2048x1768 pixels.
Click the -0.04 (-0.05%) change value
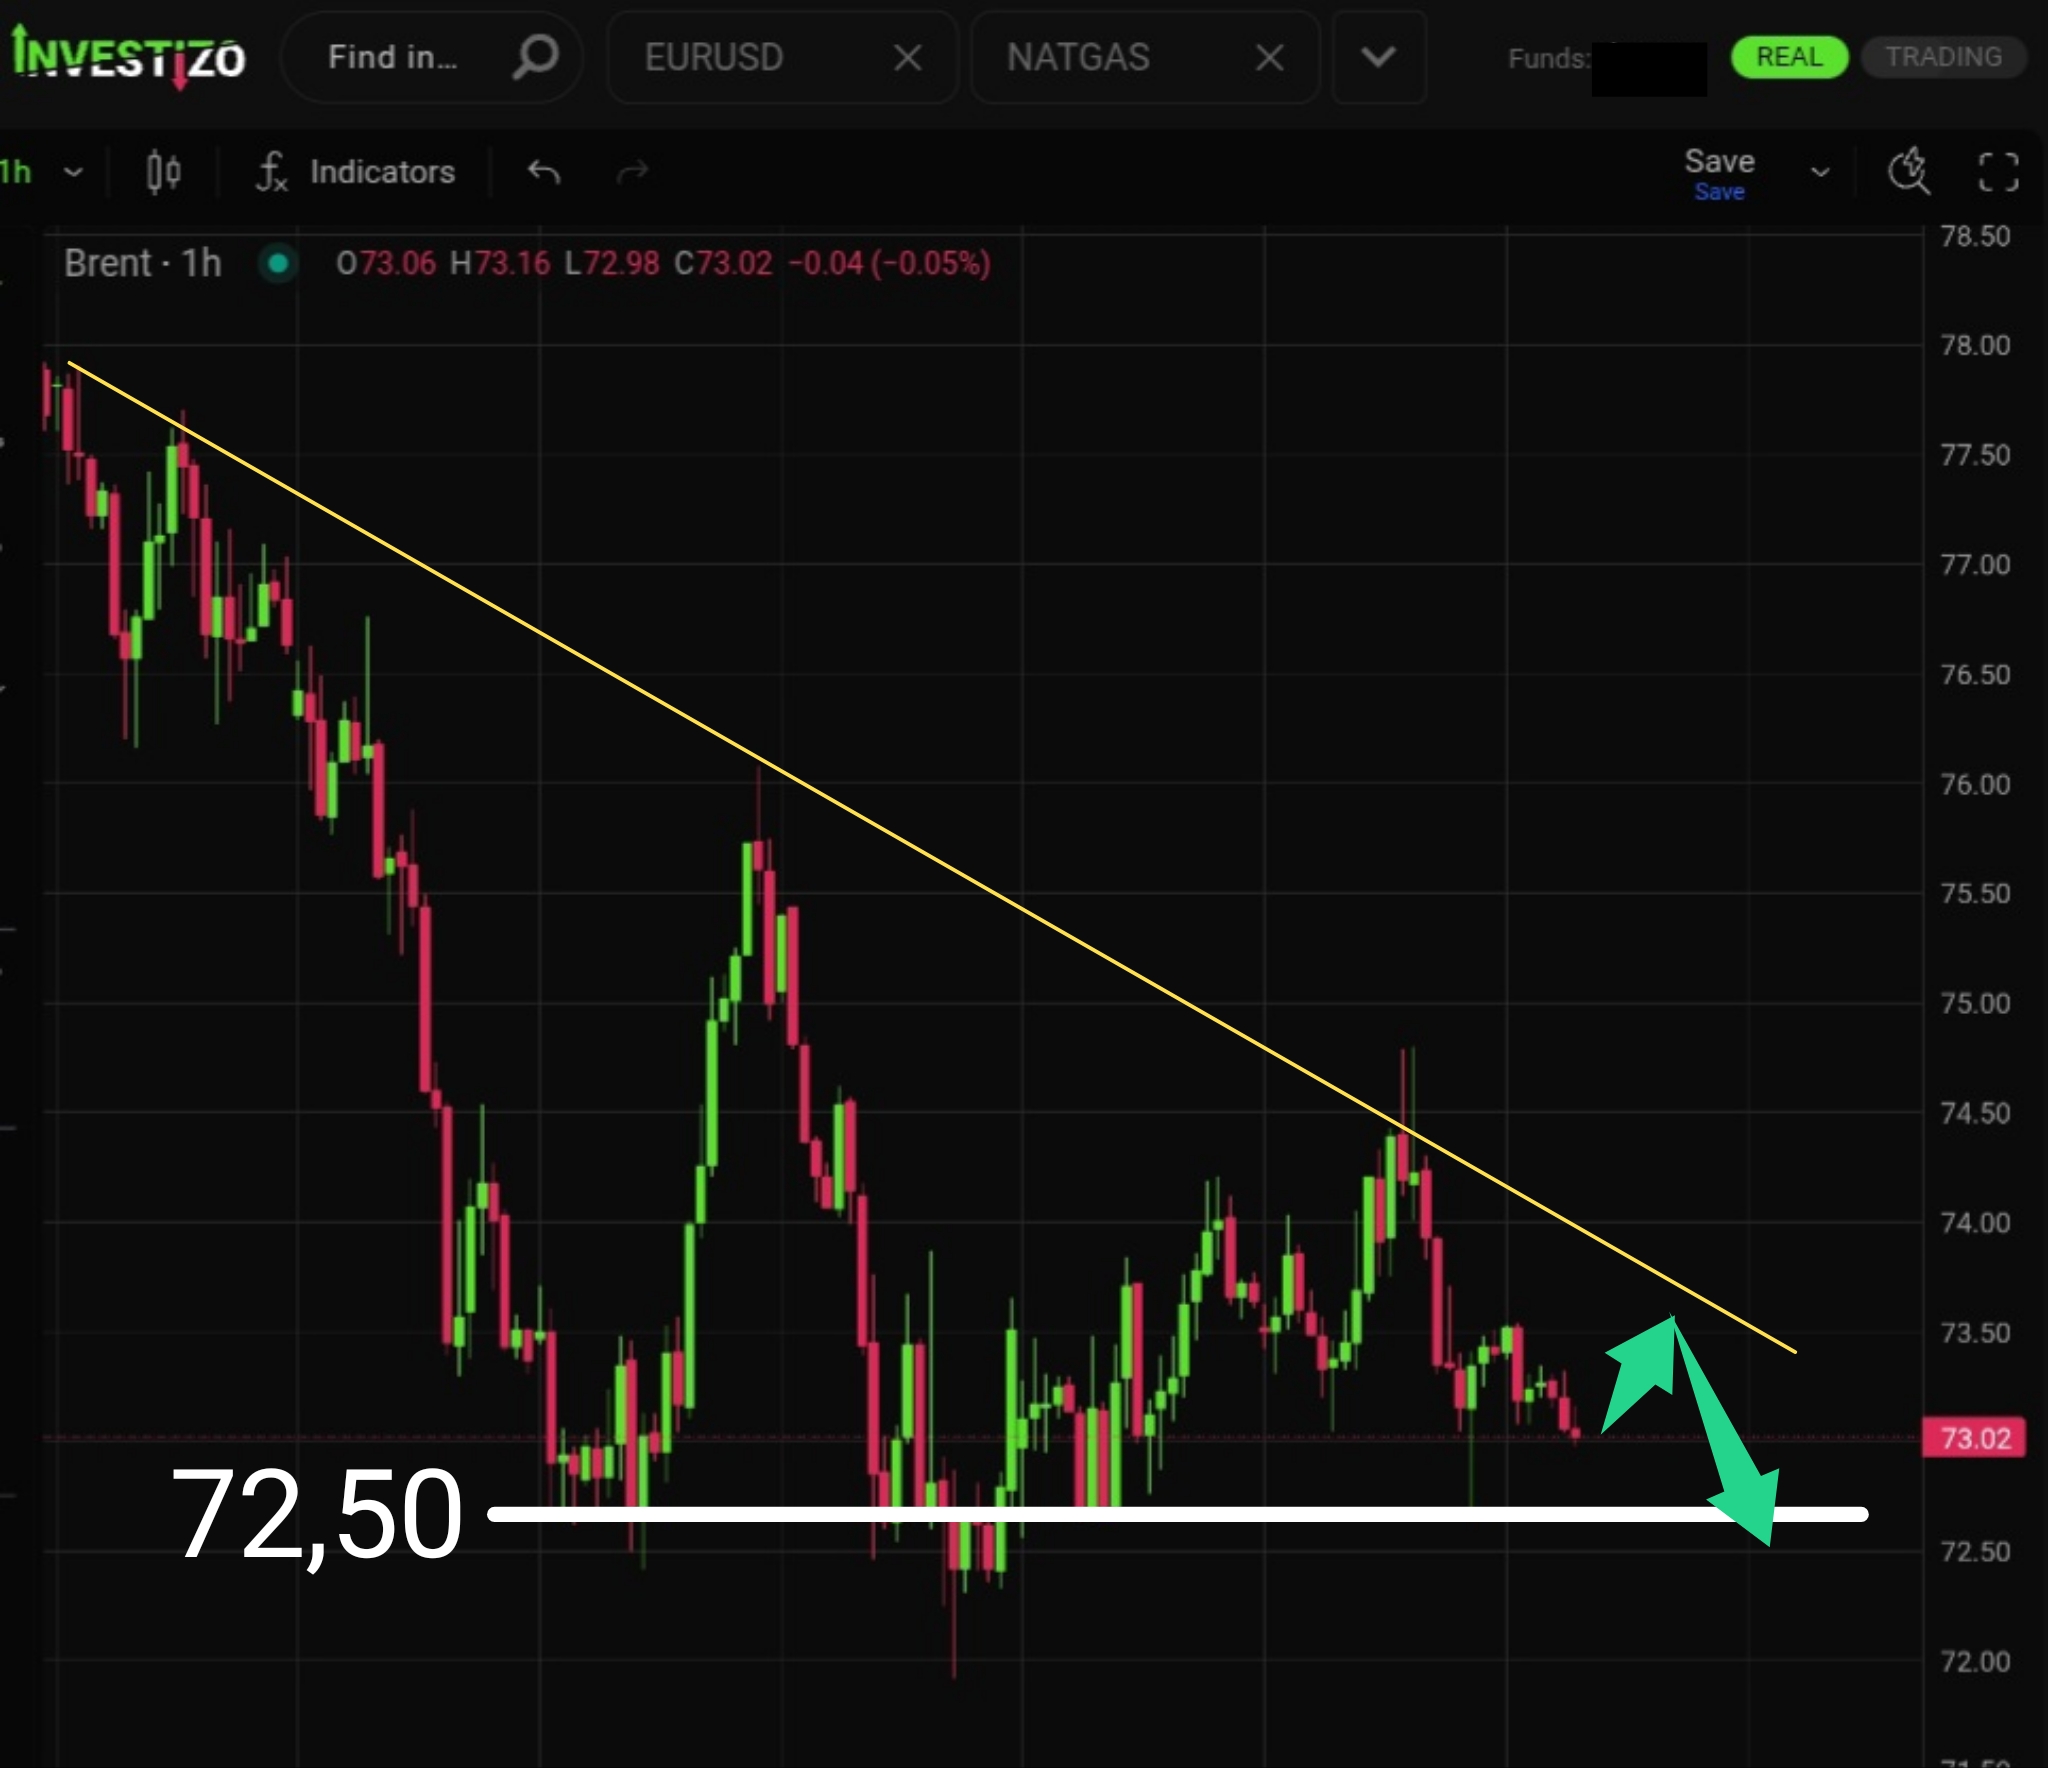[x=889, y=263]
